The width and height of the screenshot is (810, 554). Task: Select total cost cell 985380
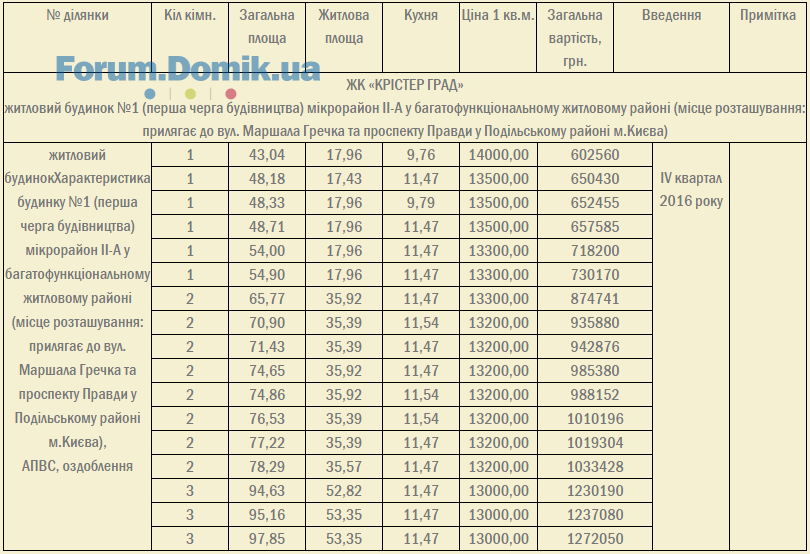tap(595, 371)
